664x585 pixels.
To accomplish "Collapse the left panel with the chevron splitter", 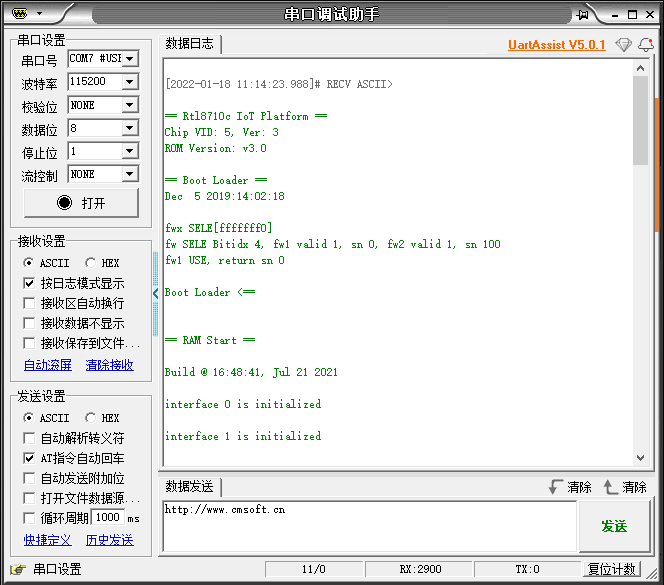I will 155,293.
